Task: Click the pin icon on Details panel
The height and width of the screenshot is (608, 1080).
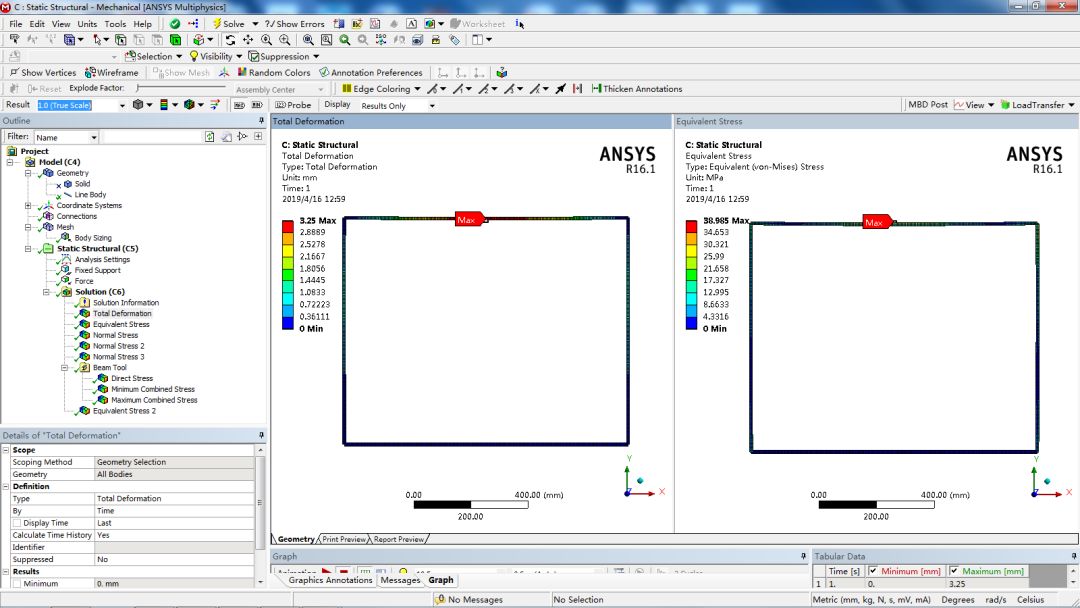Action: point(261,435)
